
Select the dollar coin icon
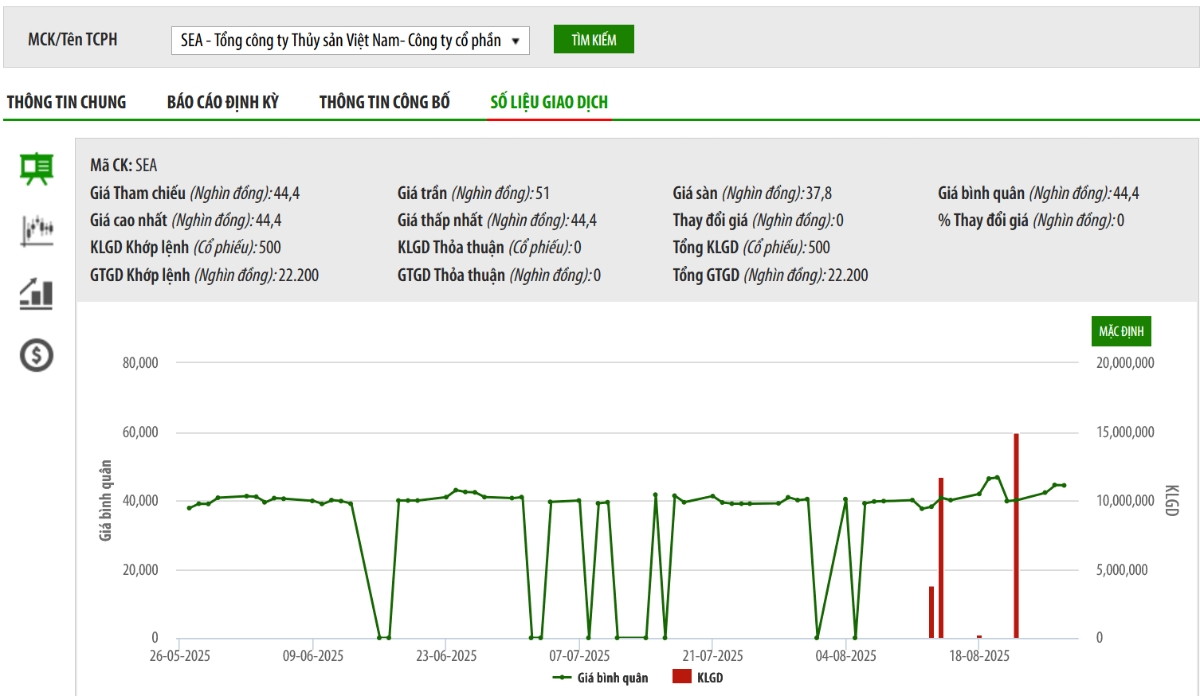[x=37, y=354]
